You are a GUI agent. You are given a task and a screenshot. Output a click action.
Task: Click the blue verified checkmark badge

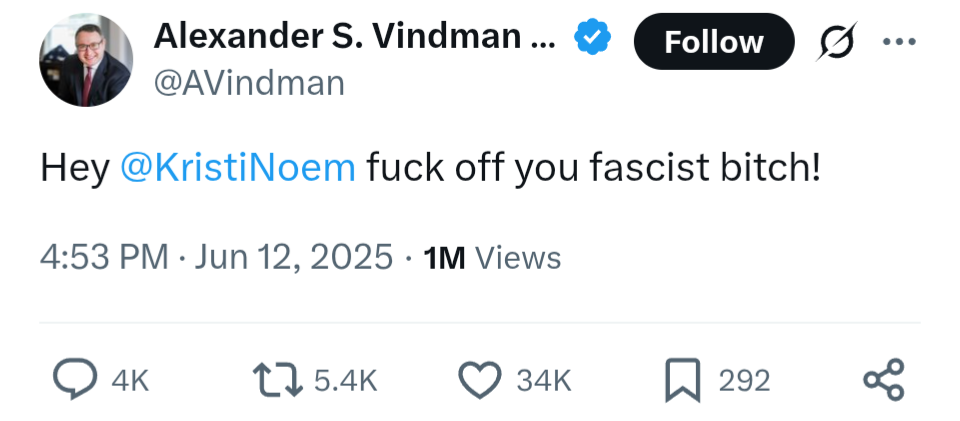[593, 38]
